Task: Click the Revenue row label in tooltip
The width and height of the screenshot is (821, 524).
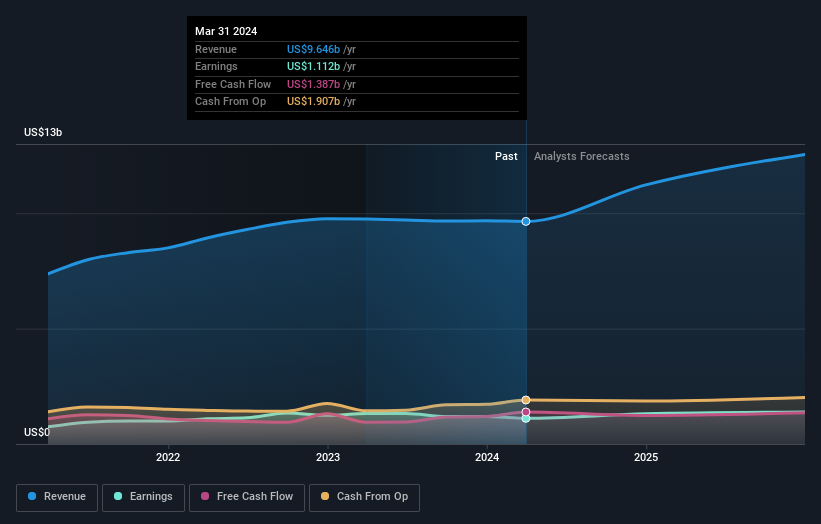Action: [216, 49]
